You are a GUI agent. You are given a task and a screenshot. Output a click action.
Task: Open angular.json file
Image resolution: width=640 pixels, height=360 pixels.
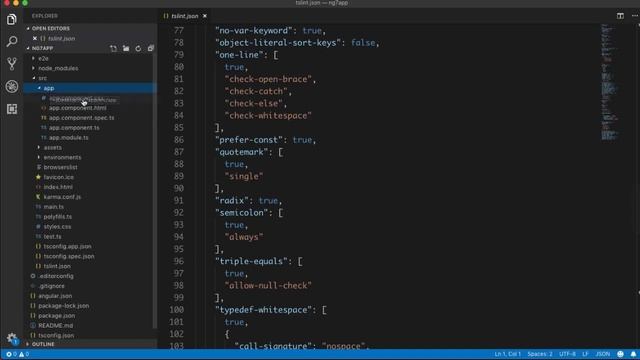pos(55,296)
